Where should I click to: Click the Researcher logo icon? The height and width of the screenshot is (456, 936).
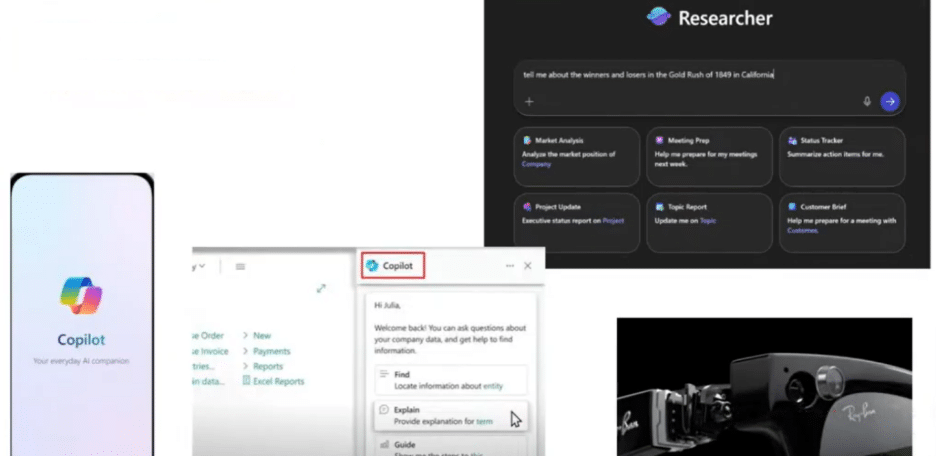coord(658,17)
